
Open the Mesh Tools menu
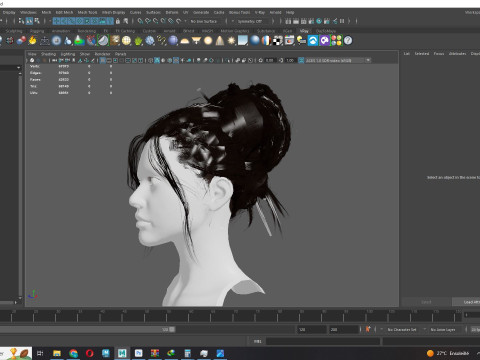[87, 12]
